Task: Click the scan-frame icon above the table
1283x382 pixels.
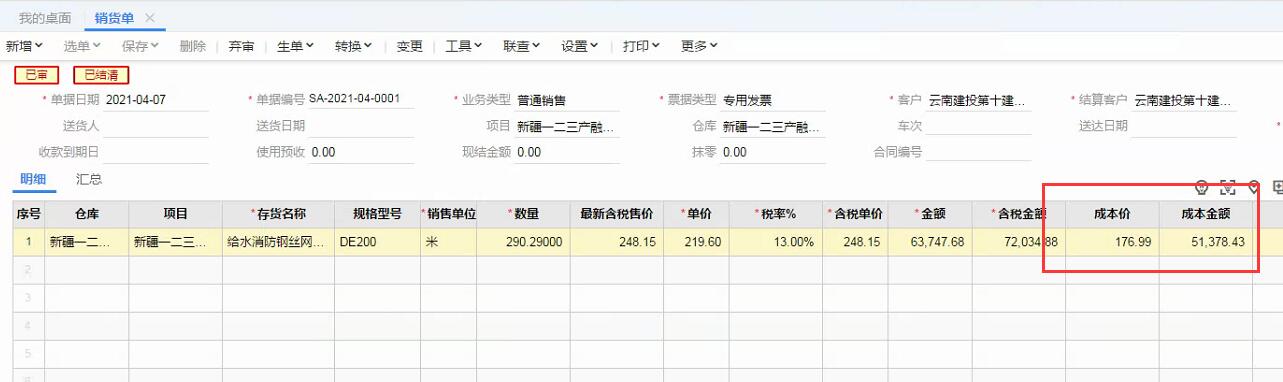Action: [x=1228, y=187]
